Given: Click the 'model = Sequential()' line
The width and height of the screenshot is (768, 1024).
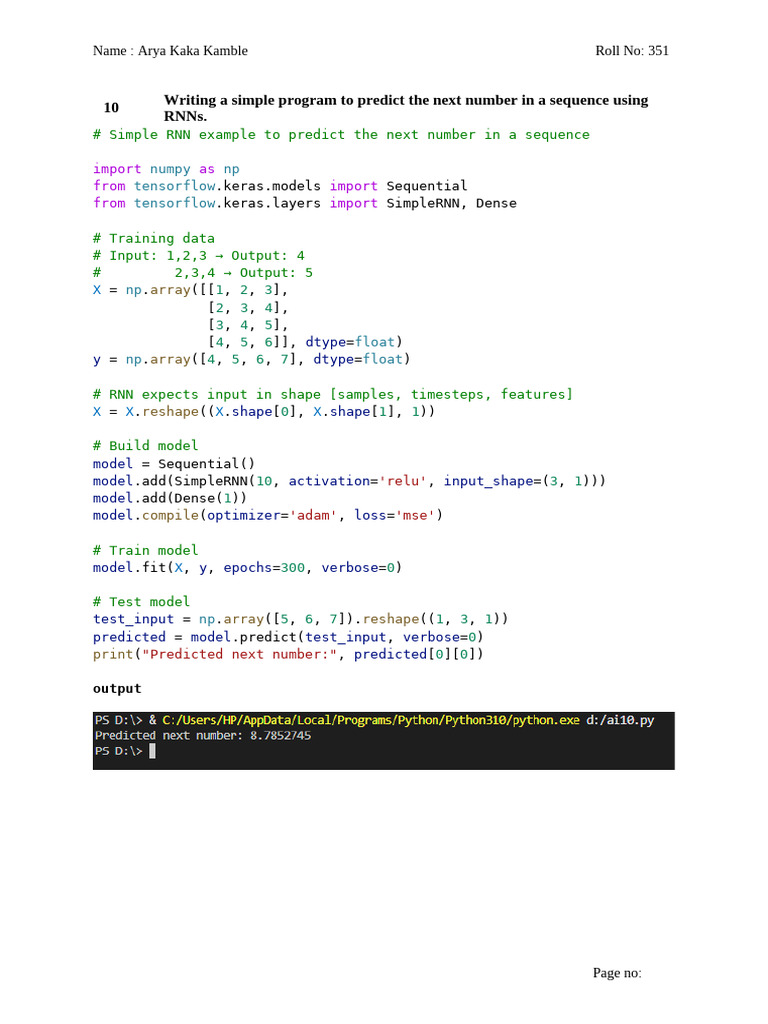Looking at the screenshot, I should click(x=174, y=464).
